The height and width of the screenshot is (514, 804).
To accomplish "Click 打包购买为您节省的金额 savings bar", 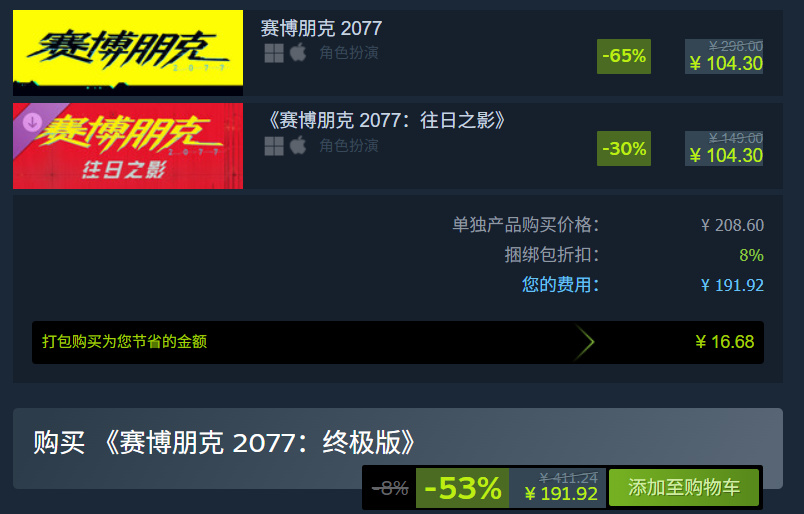I will tap(398, 342).
